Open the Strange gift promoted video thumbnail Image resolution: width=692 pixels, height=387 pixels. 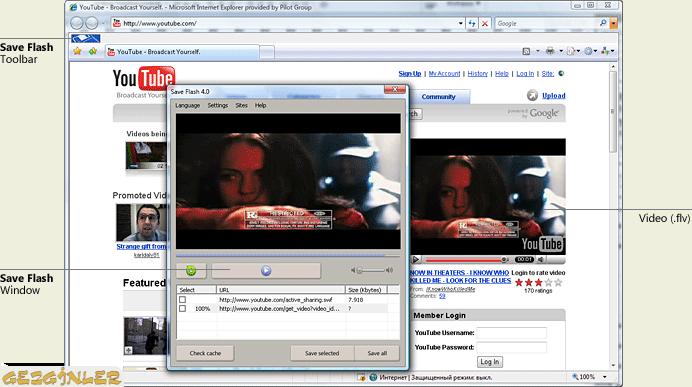point(142,222)
